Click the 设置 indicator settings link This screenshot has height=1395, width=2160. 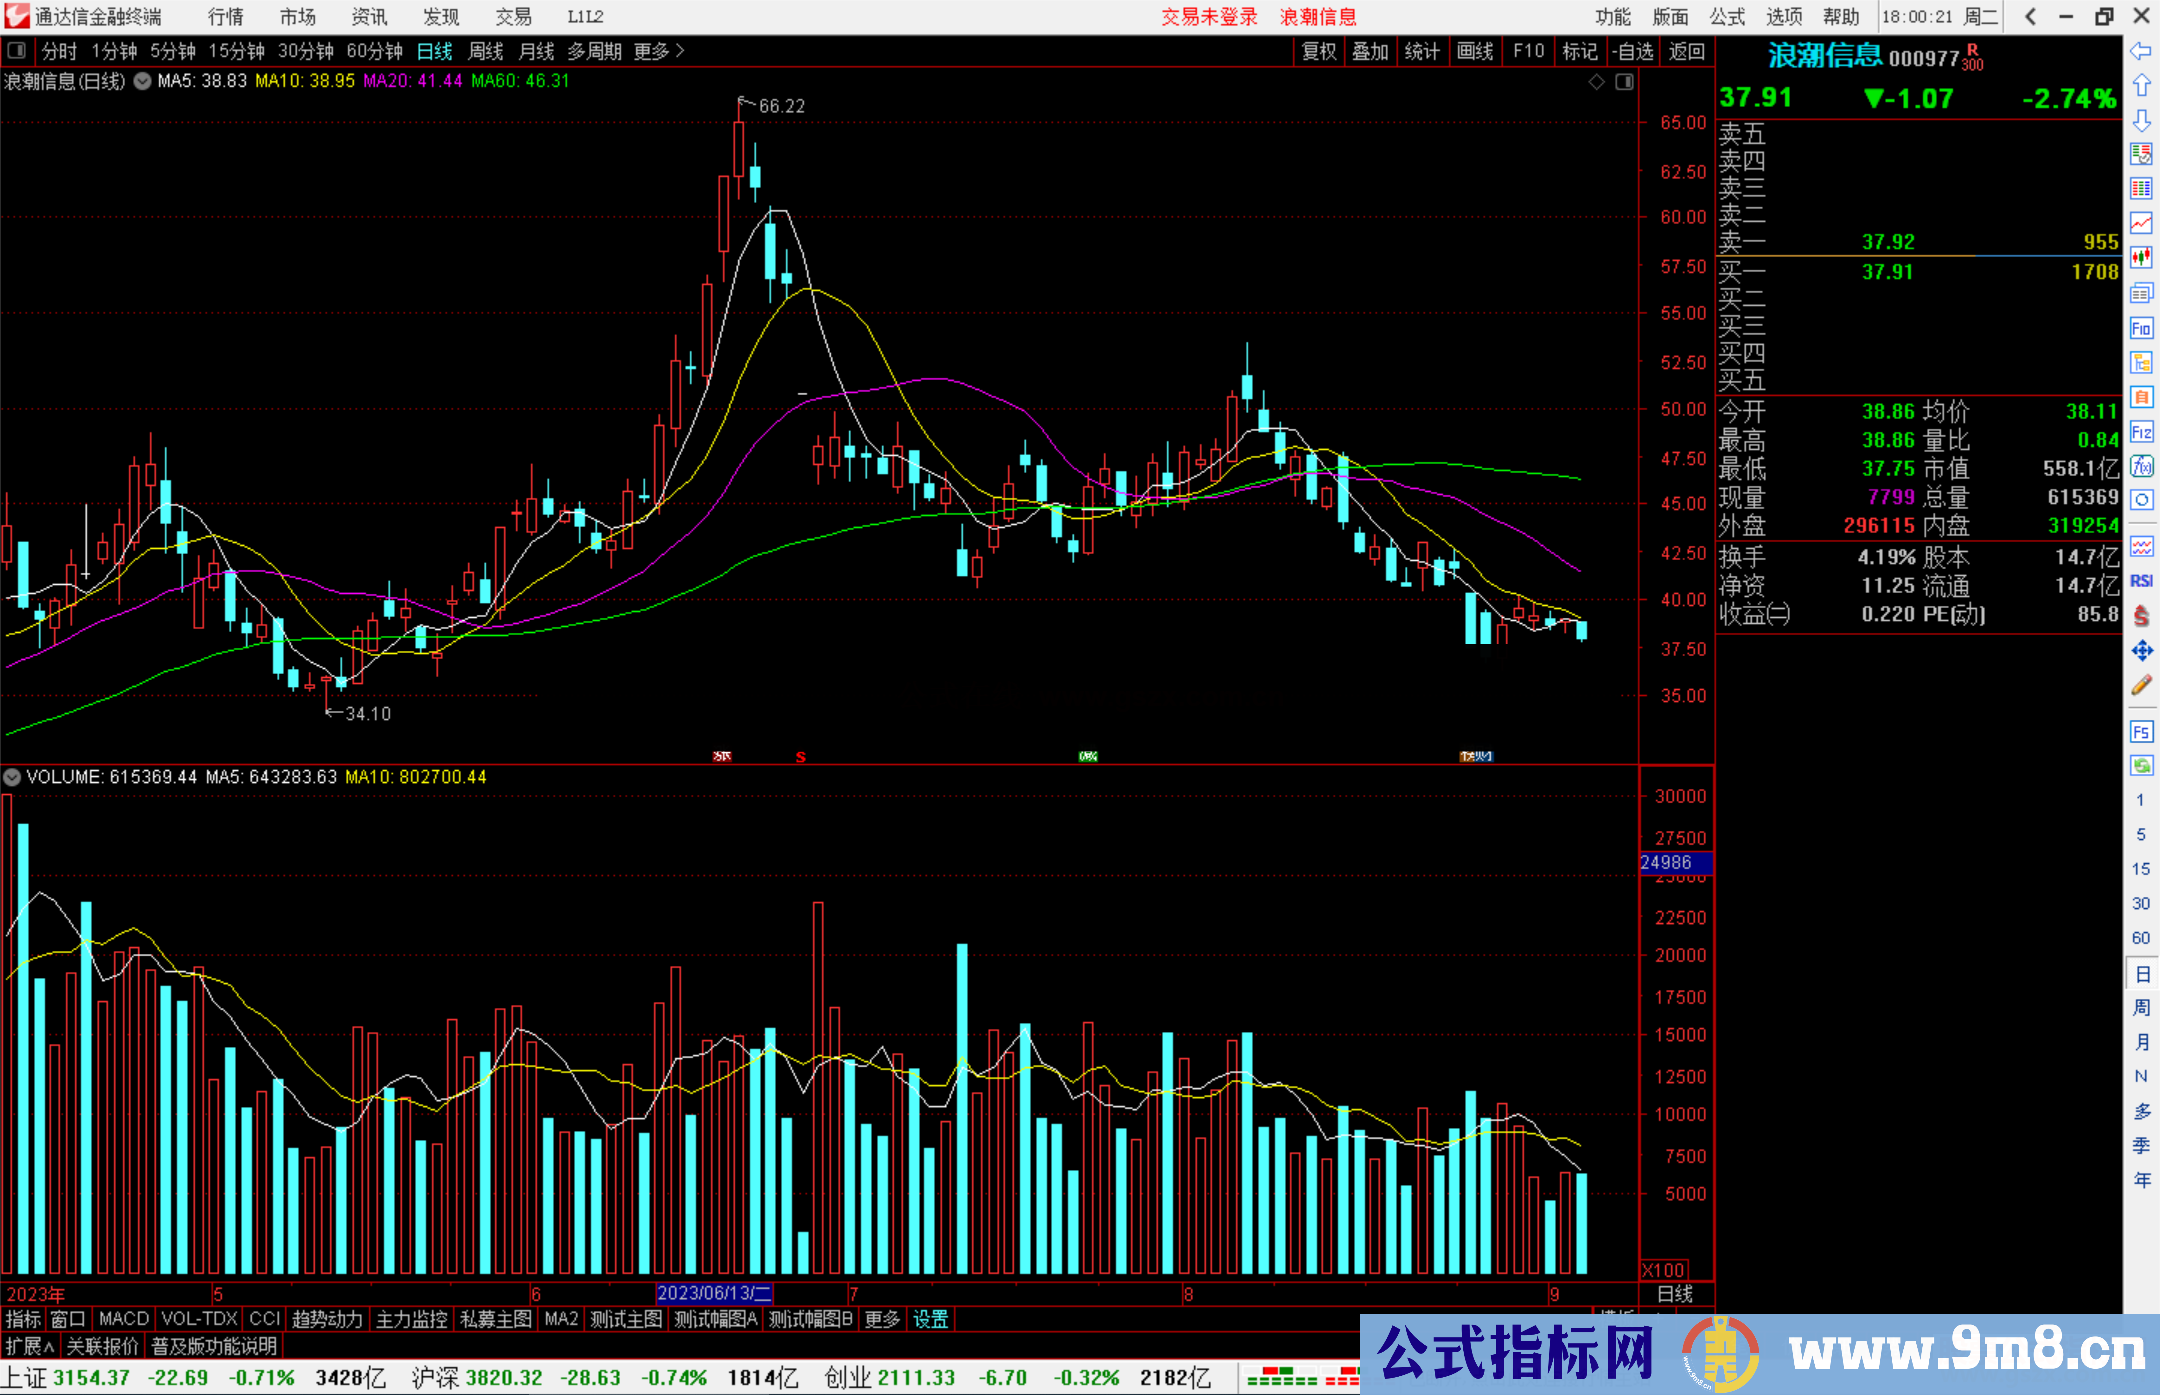pyautogui.click(x=930, y=1319)
